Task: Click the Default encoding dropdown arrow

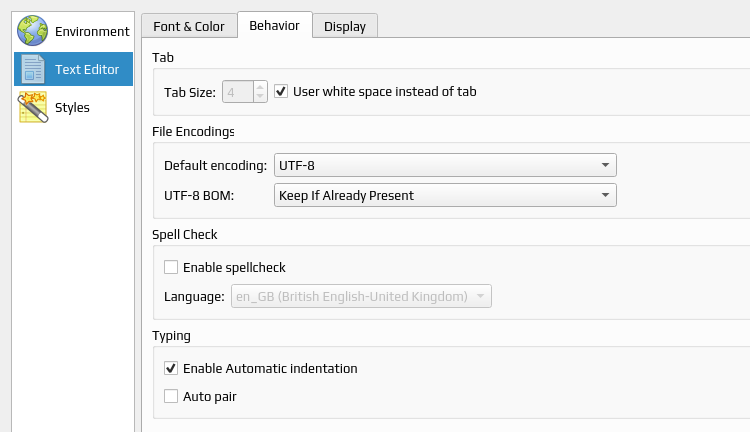Action: click(605, 165)
